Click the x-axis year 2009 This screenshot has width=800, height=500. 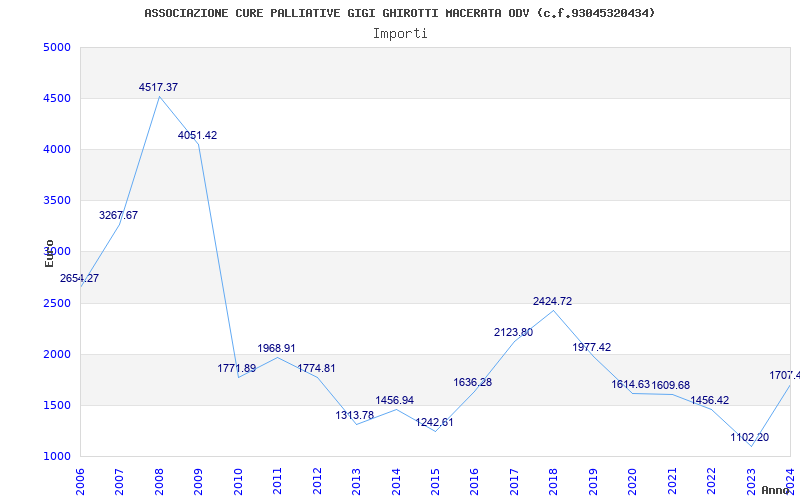pos(198,482)
